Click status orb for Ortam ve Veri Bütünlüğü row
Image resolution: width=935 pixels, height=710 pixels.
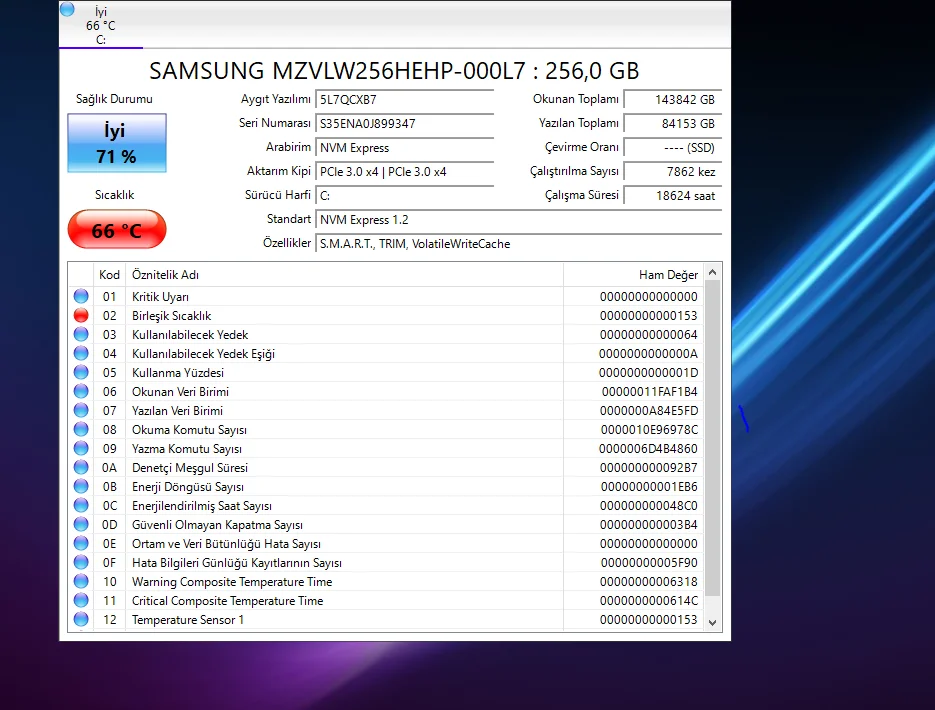pyautogui.click(x=81, y=544)
